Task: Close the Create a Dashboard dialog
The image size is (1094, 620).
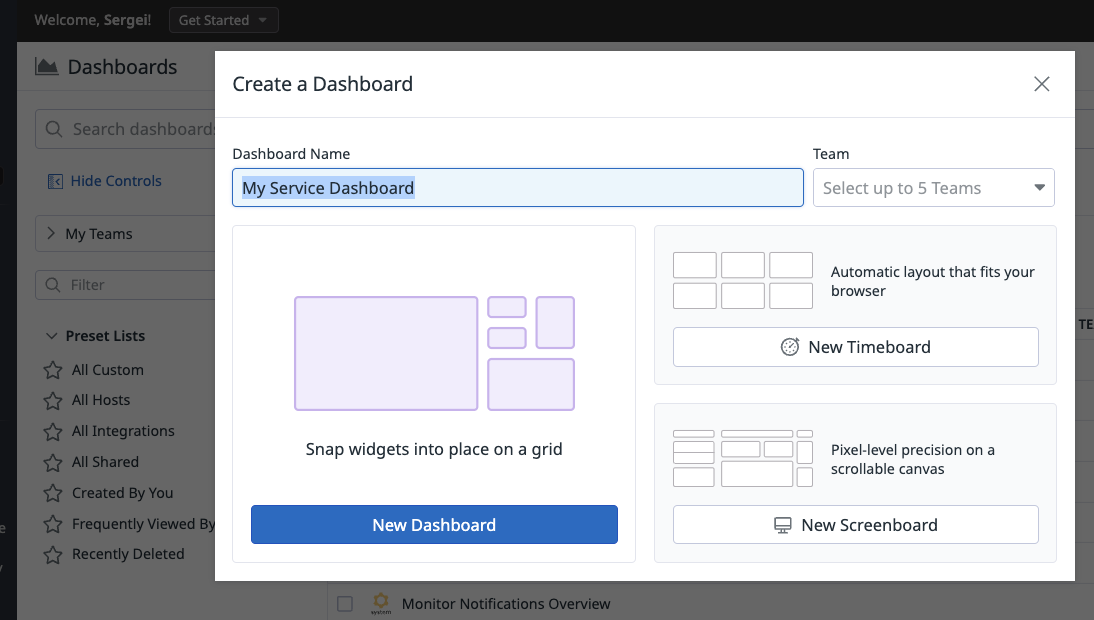Action: (x=1041, y=84)
